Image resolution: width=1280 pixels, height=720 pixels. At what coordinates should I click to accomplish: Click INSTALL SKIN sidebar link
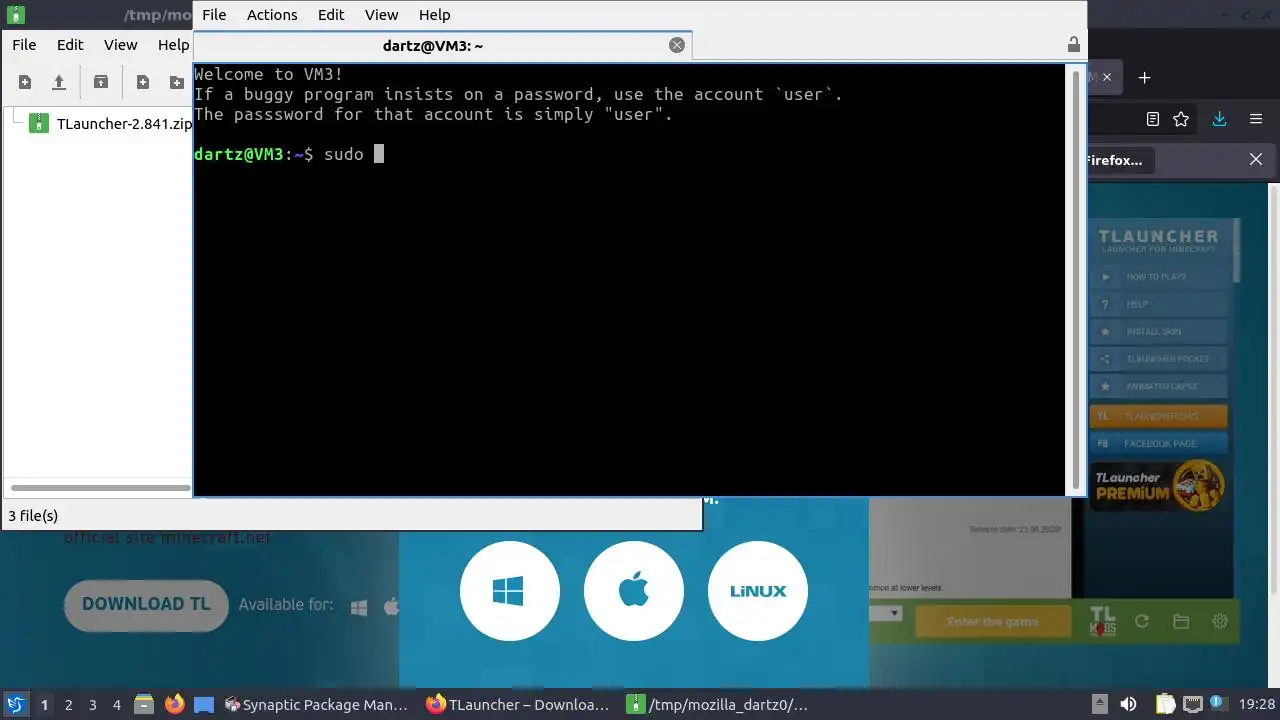coord(1158,331)
